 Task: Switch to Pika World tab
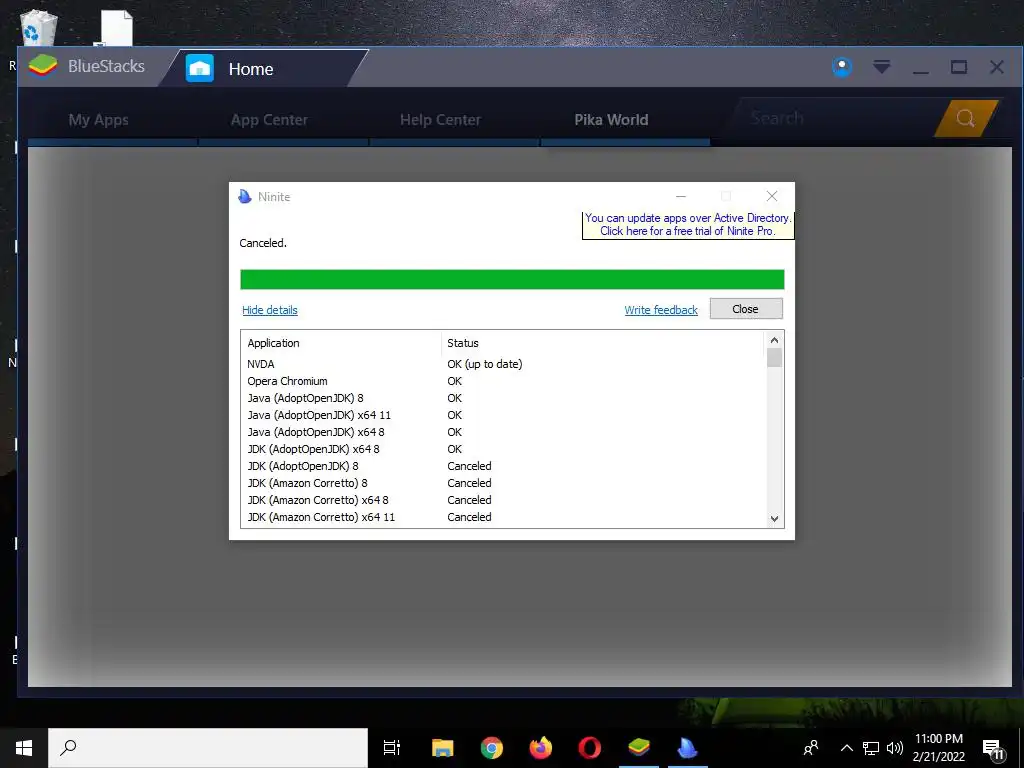[611, 120]
